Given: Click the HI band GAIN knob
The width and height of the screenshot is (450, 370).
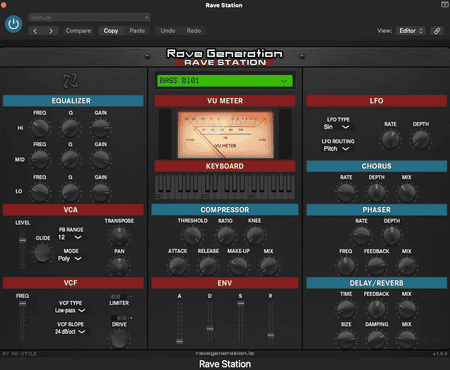Looking at the screenshot, I should (101, 128).
